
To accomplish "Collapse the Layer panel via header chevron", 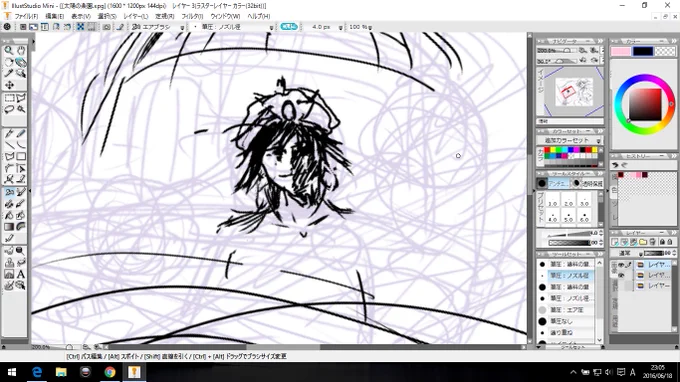I will point(673,233).
